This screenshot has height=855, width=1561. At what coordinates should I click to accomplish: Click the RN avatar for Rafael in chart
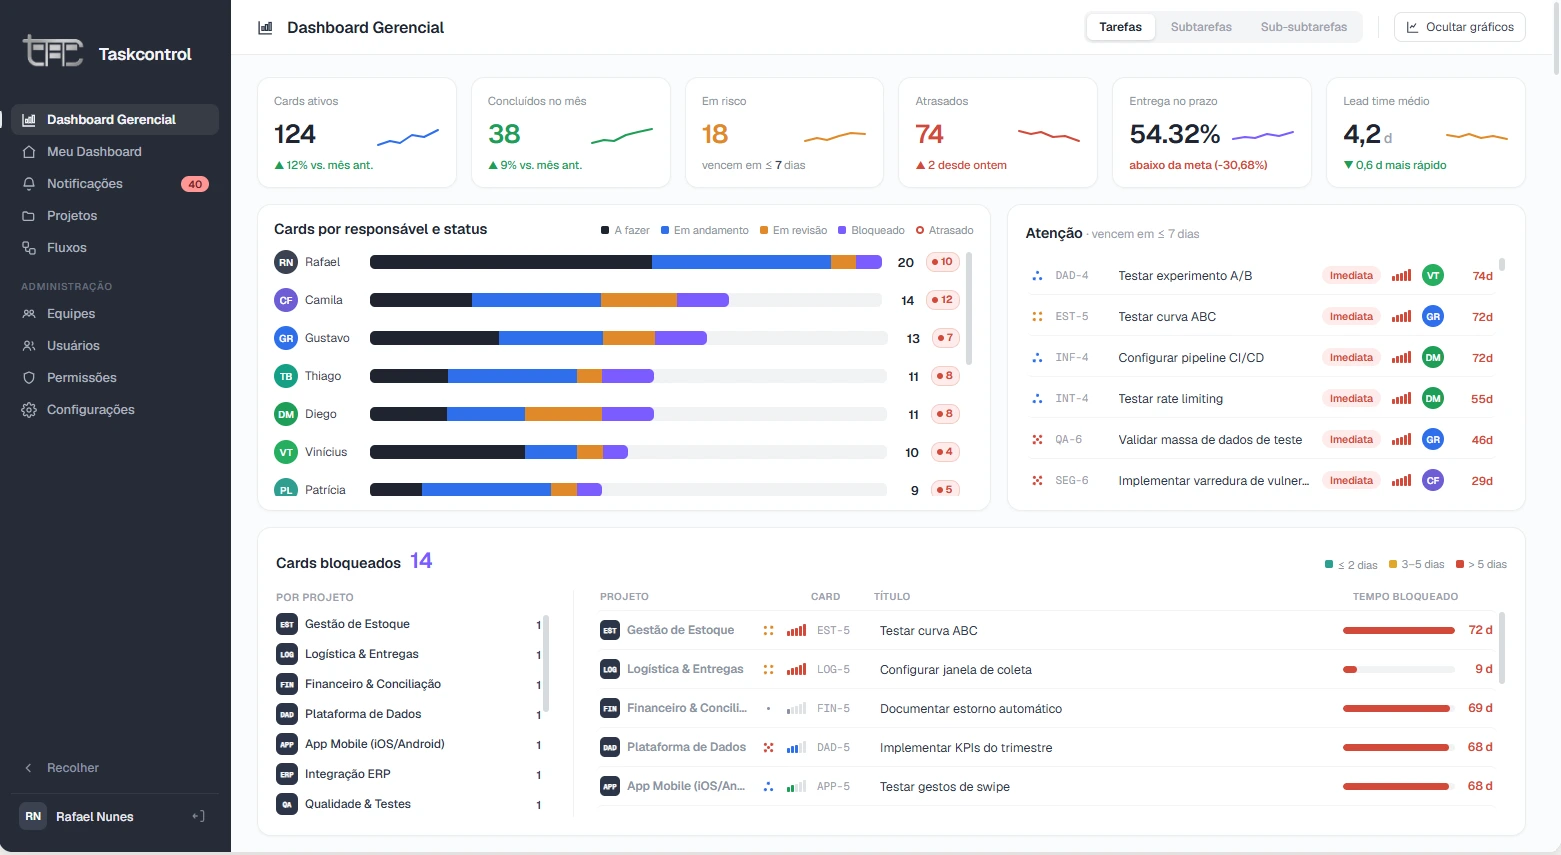[x=286, y=262]
